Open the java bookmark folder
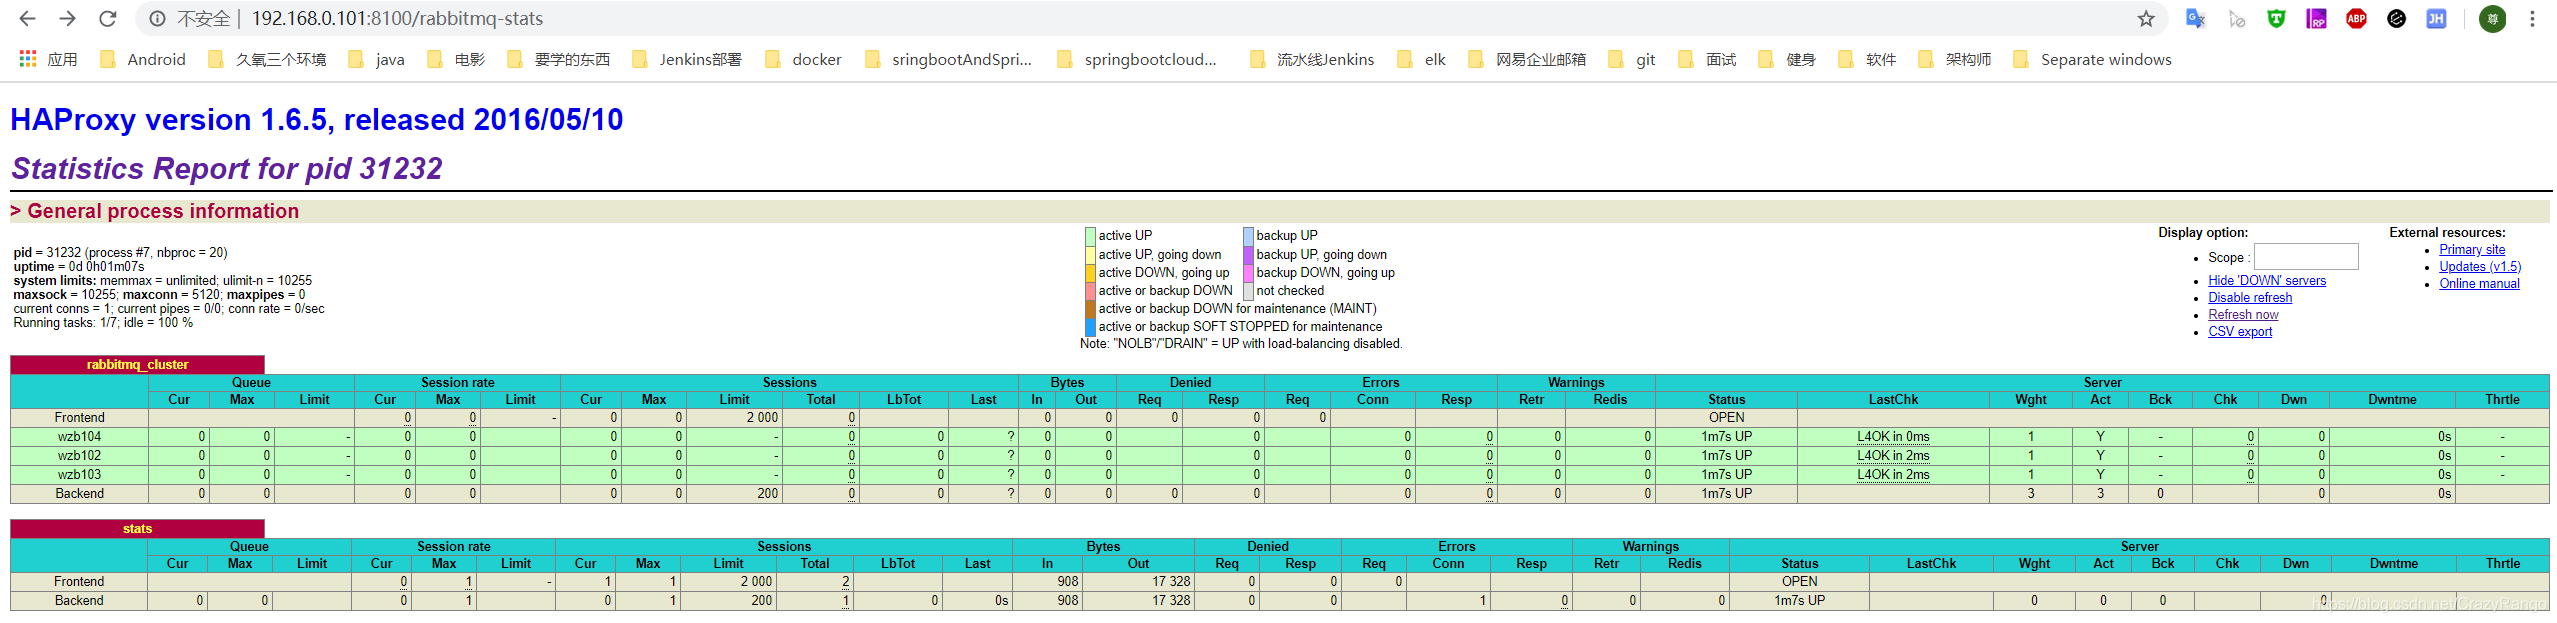2557x623 pixels. (x=376, y=59)
